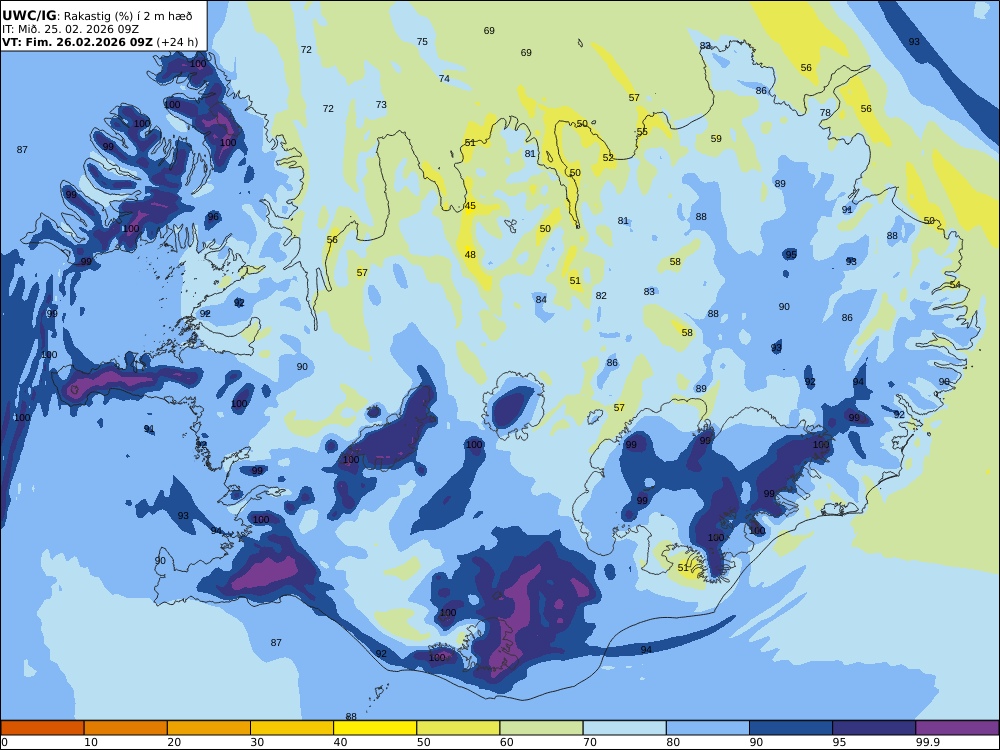This screenshot has width=1000, height=750.
Task: Click the map value '52'
Action: pyautogui.click(x=608, y=158)
